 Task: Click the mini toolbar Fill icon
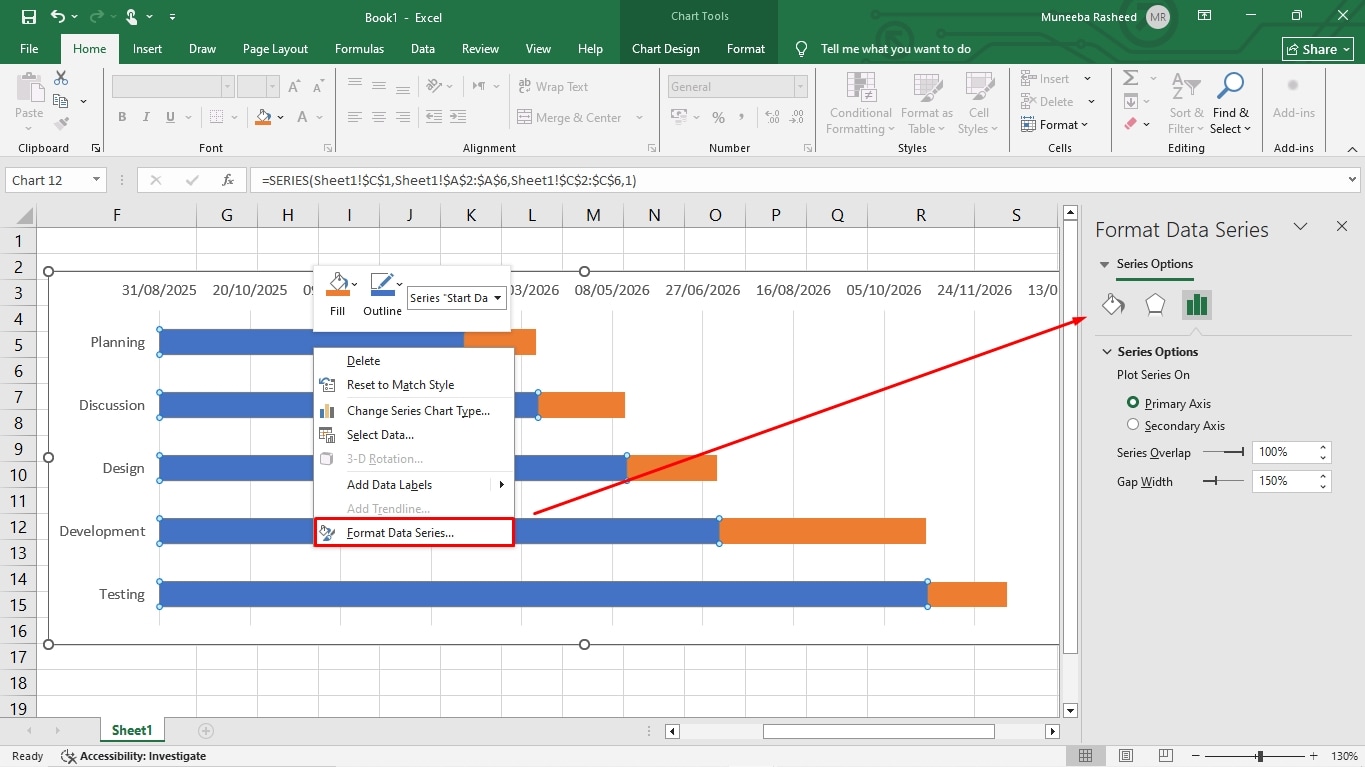coord(337,284)
